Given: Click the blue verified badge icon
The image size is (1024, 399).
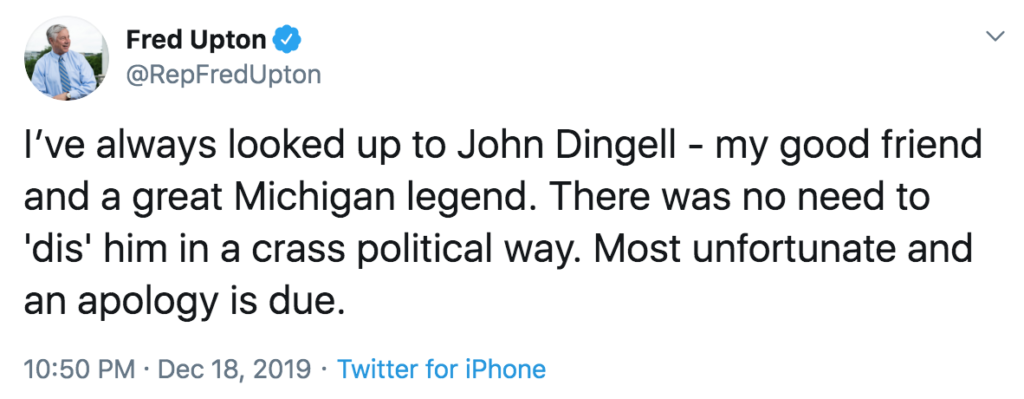Looking at the screenshot, I should pyautogui.click(x=286, y=40).
